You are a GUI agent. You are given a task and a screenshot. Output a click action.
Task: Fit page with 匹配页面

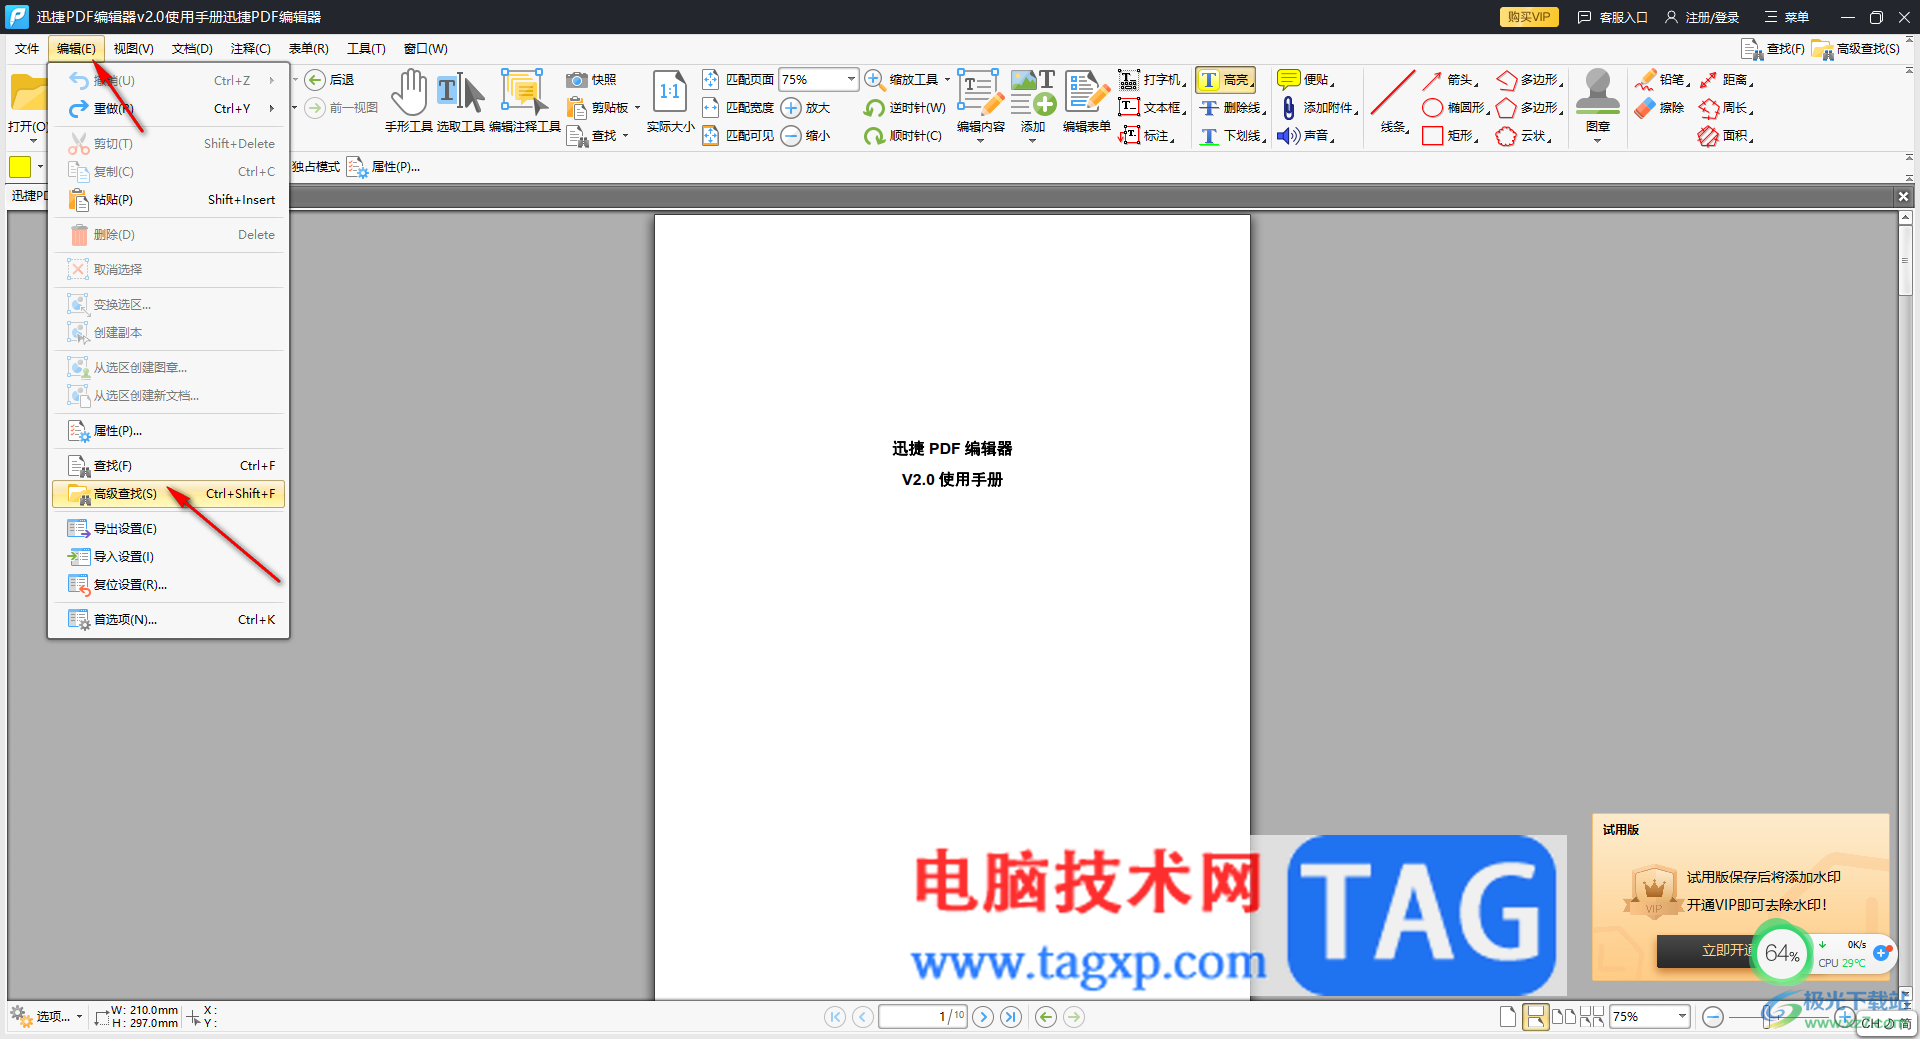738,80
